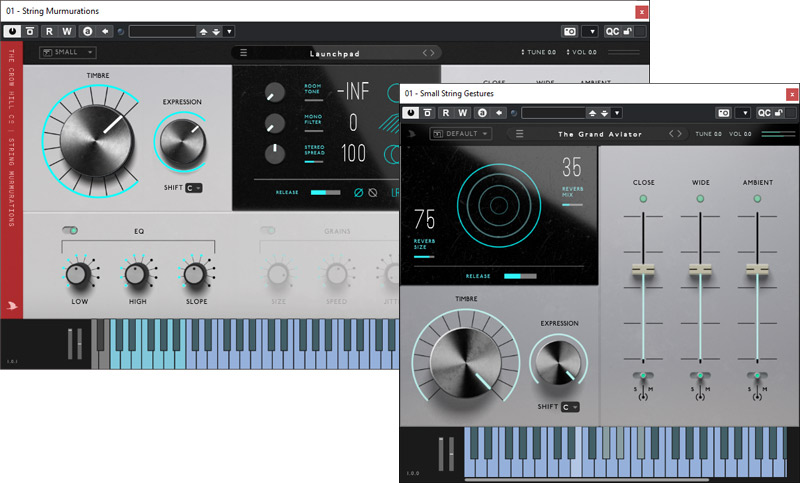This screenshot has height=483, width=800.
Task: Click the Wide mic fader handle
Action: click(700, 270)
